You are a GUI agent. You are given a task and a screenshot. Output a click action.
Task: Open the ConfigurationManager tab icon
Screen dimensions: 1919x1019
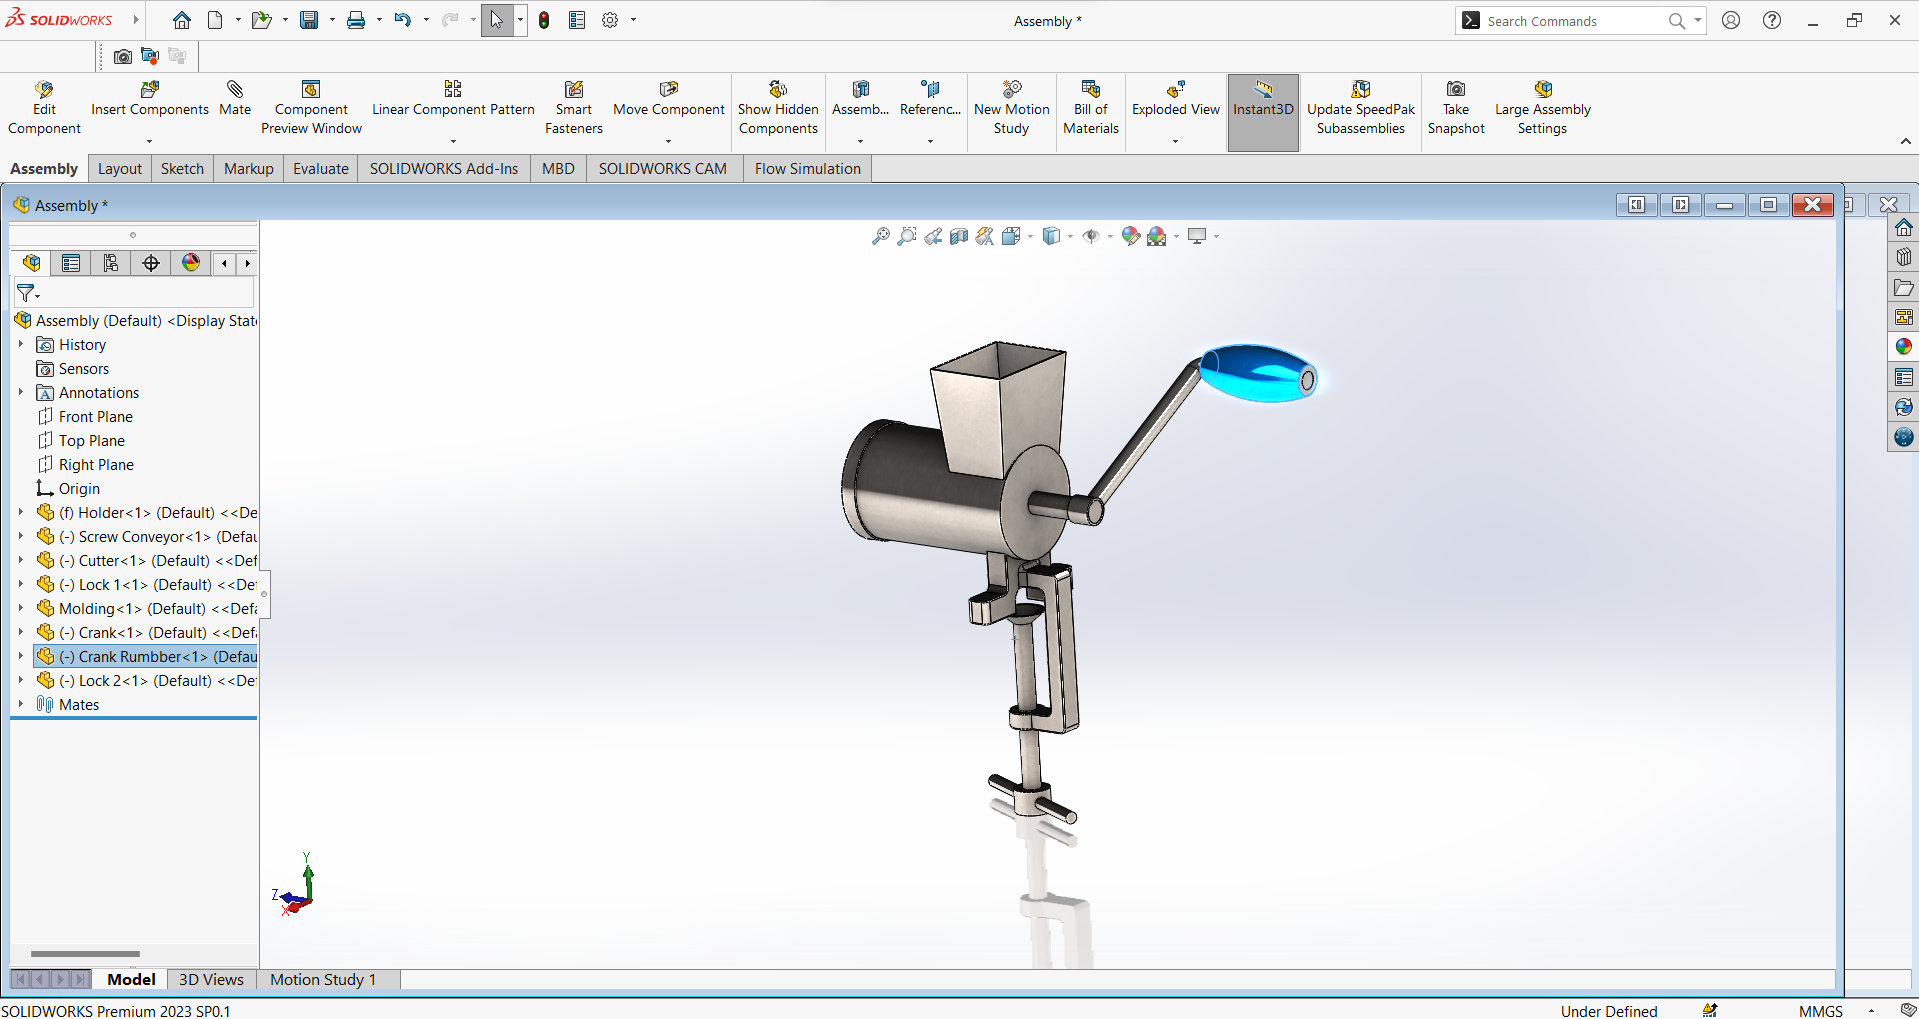[x=111, y=263]
